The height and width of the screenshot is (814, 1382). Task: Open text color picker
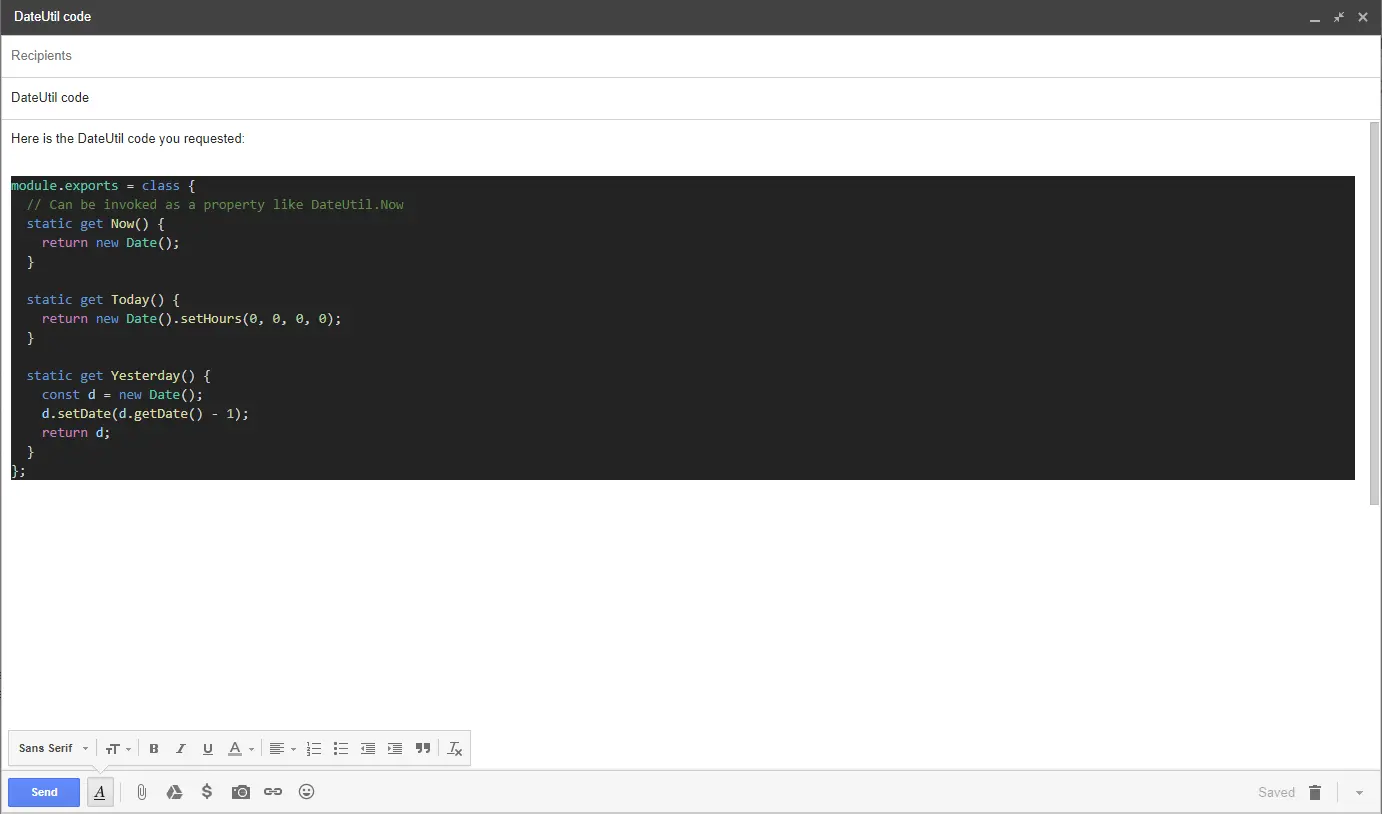pyautogui.click(x=240, y=748)
